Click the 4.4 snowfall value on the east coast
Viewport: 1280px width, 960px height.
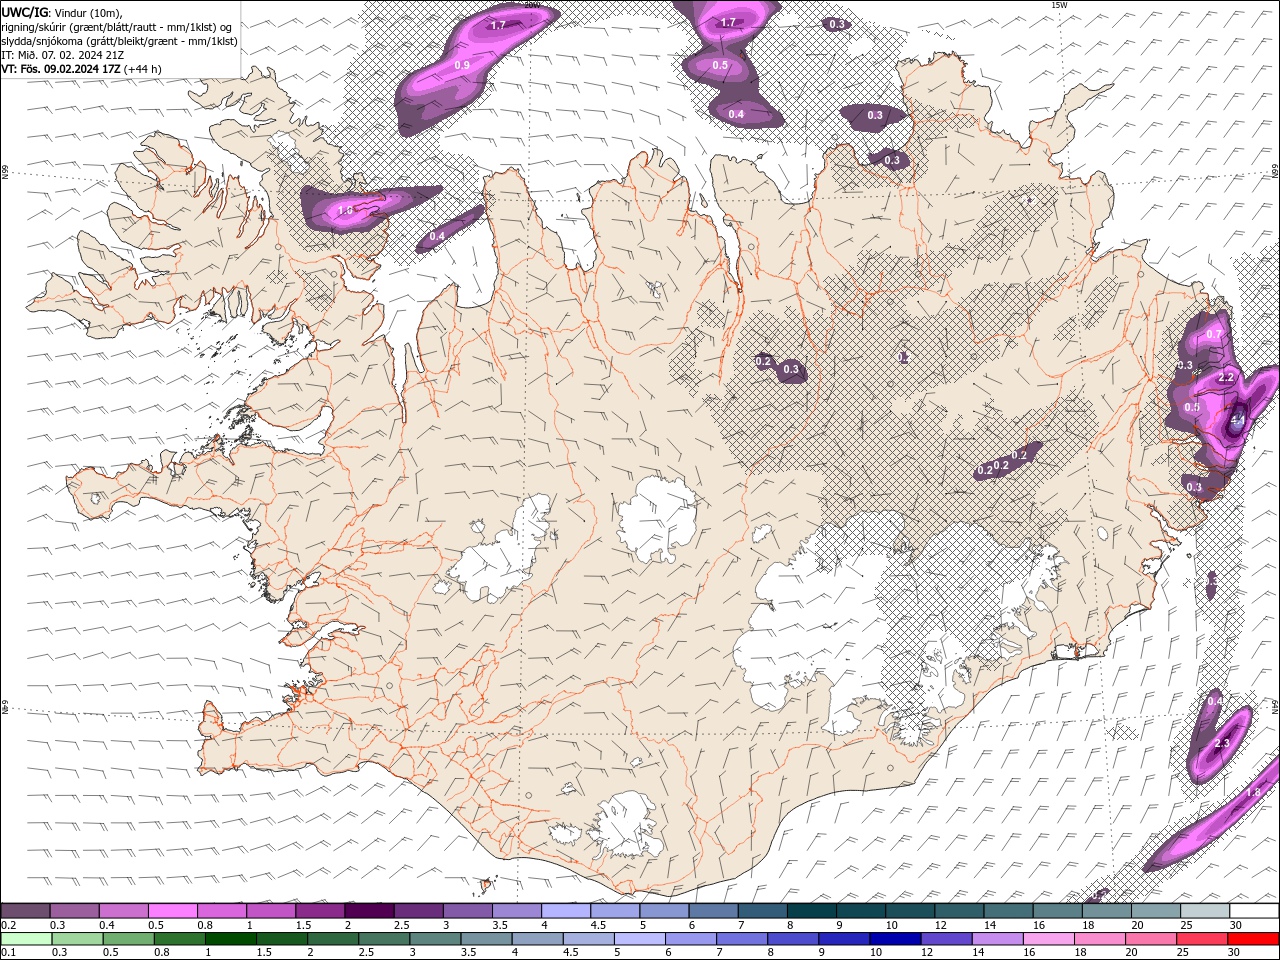pyautogui.click(x=1237, y=421)
